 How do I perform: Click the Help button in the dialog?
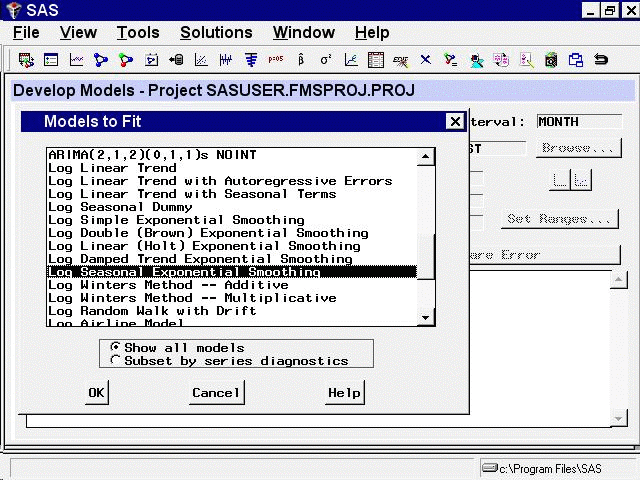(344, 393)
